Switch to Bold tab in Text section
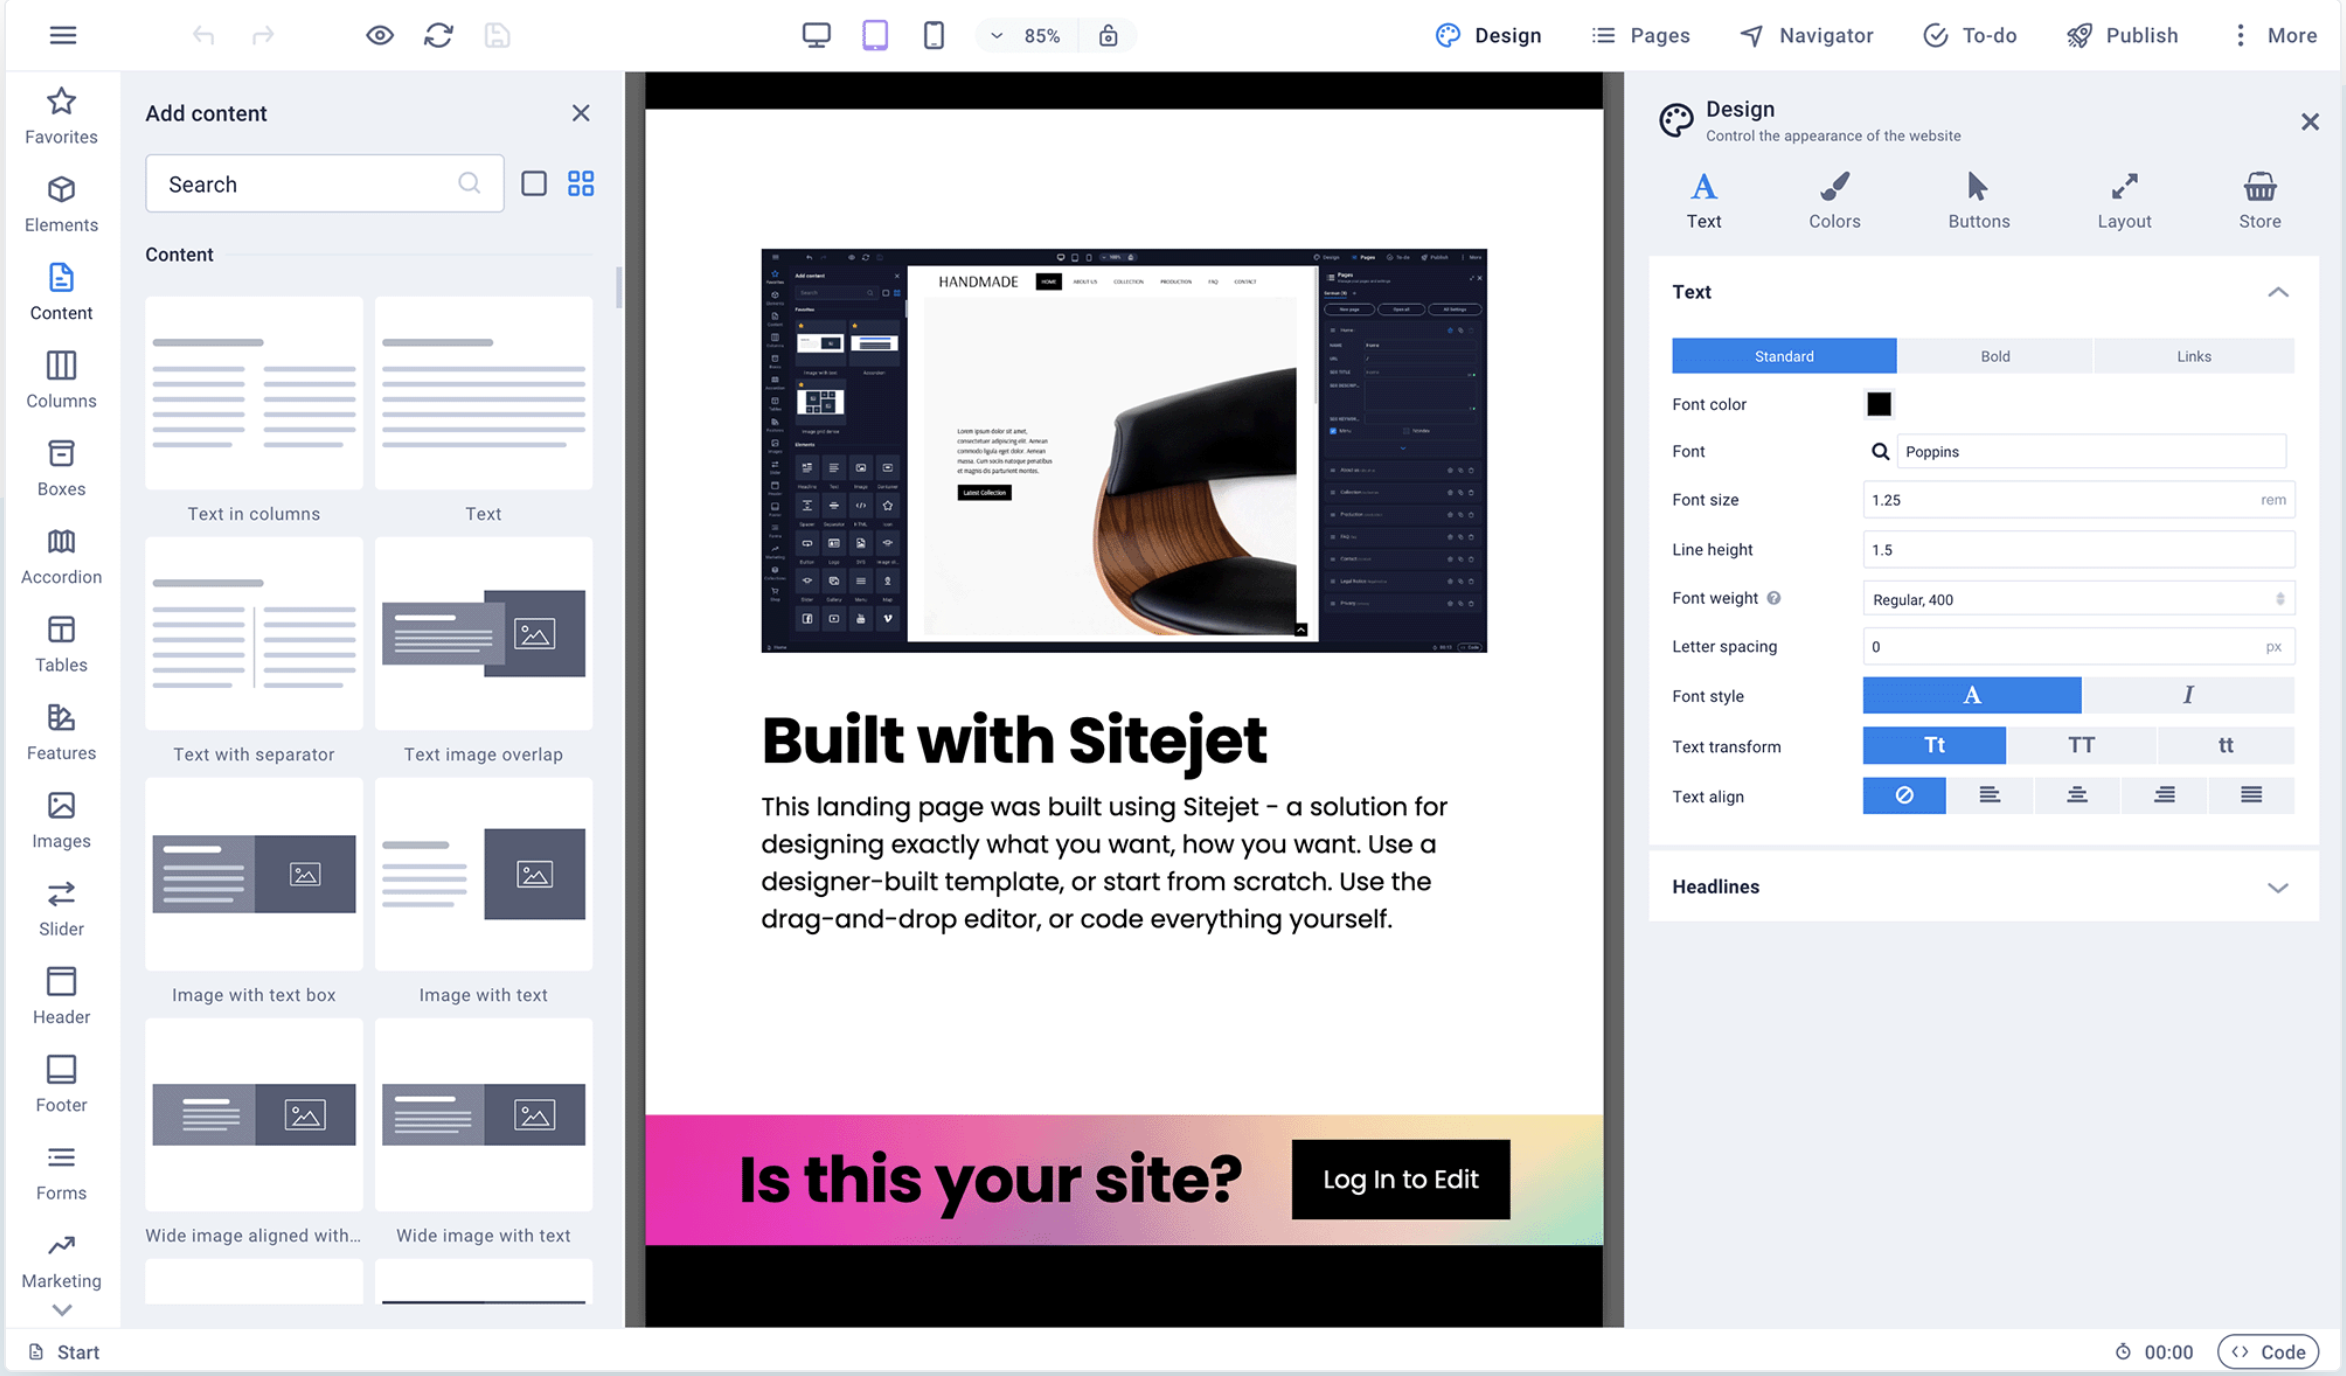The width and height of the screenshot is (2346, 1376). [1994, 354]
